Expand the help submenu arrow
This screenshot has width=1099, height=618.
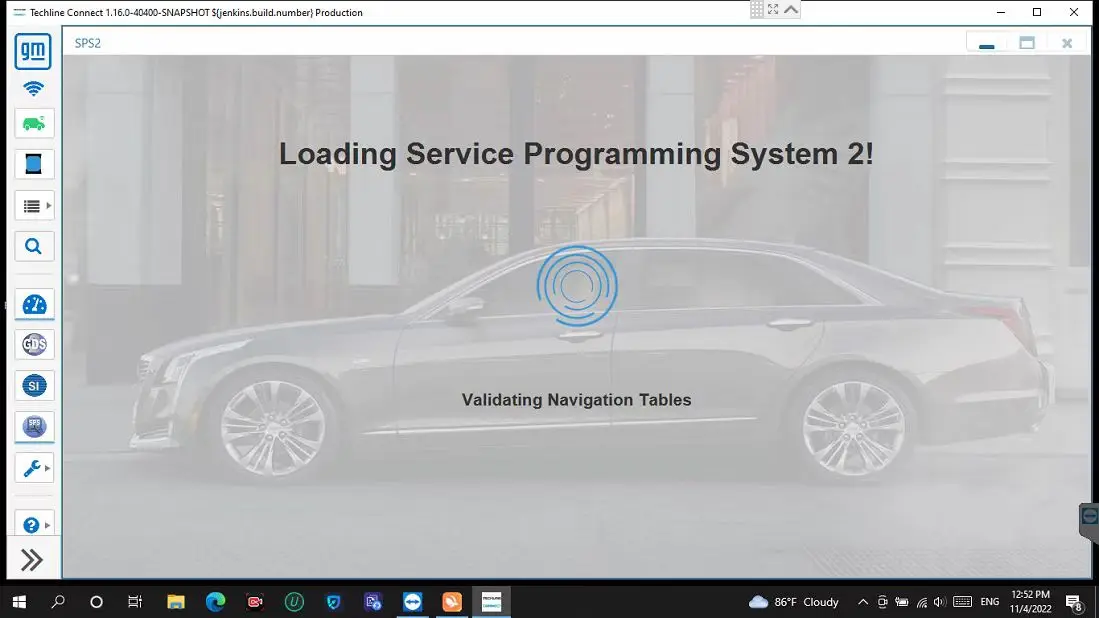48,525
